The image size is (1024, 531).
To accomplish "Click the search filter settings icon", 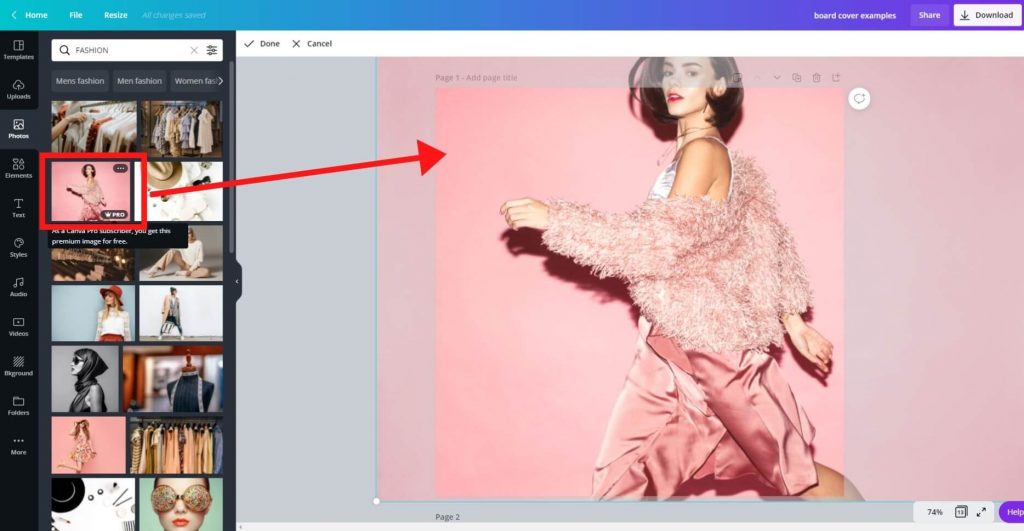I will [x=212, y=50].
